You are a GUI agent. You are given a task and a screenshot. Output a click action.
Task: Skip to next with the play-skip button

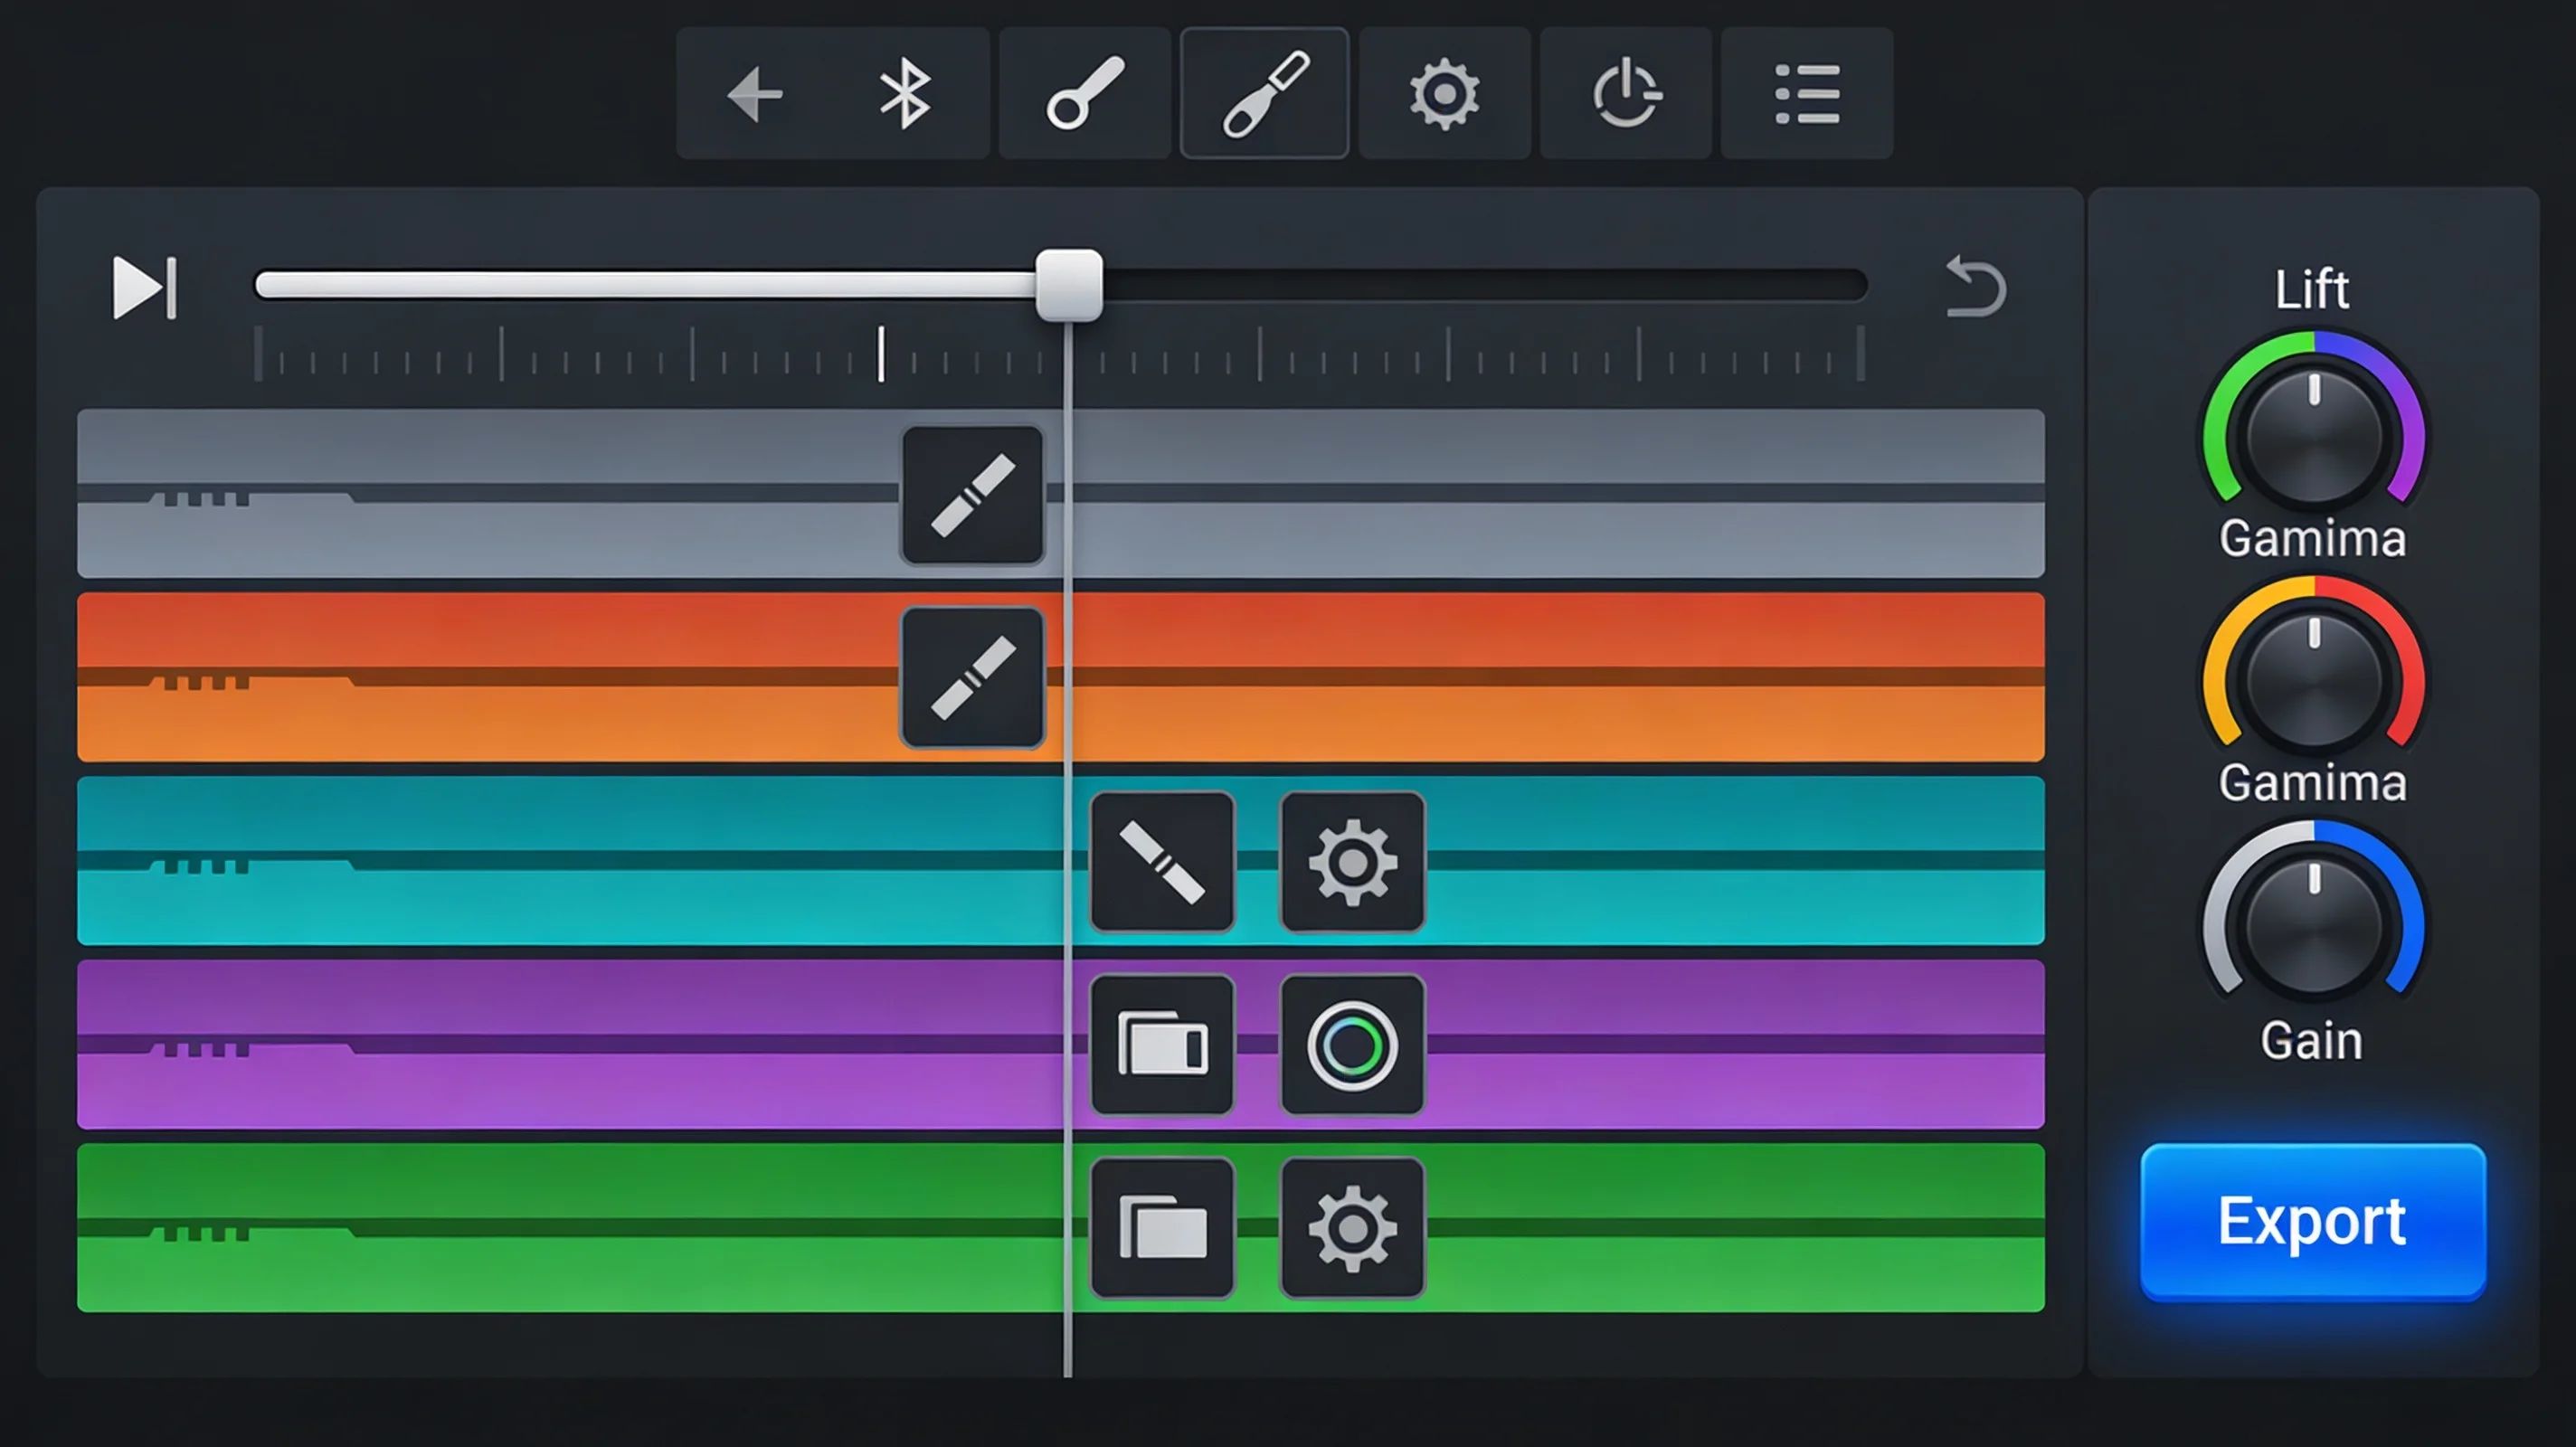click(x=145, y=288)
